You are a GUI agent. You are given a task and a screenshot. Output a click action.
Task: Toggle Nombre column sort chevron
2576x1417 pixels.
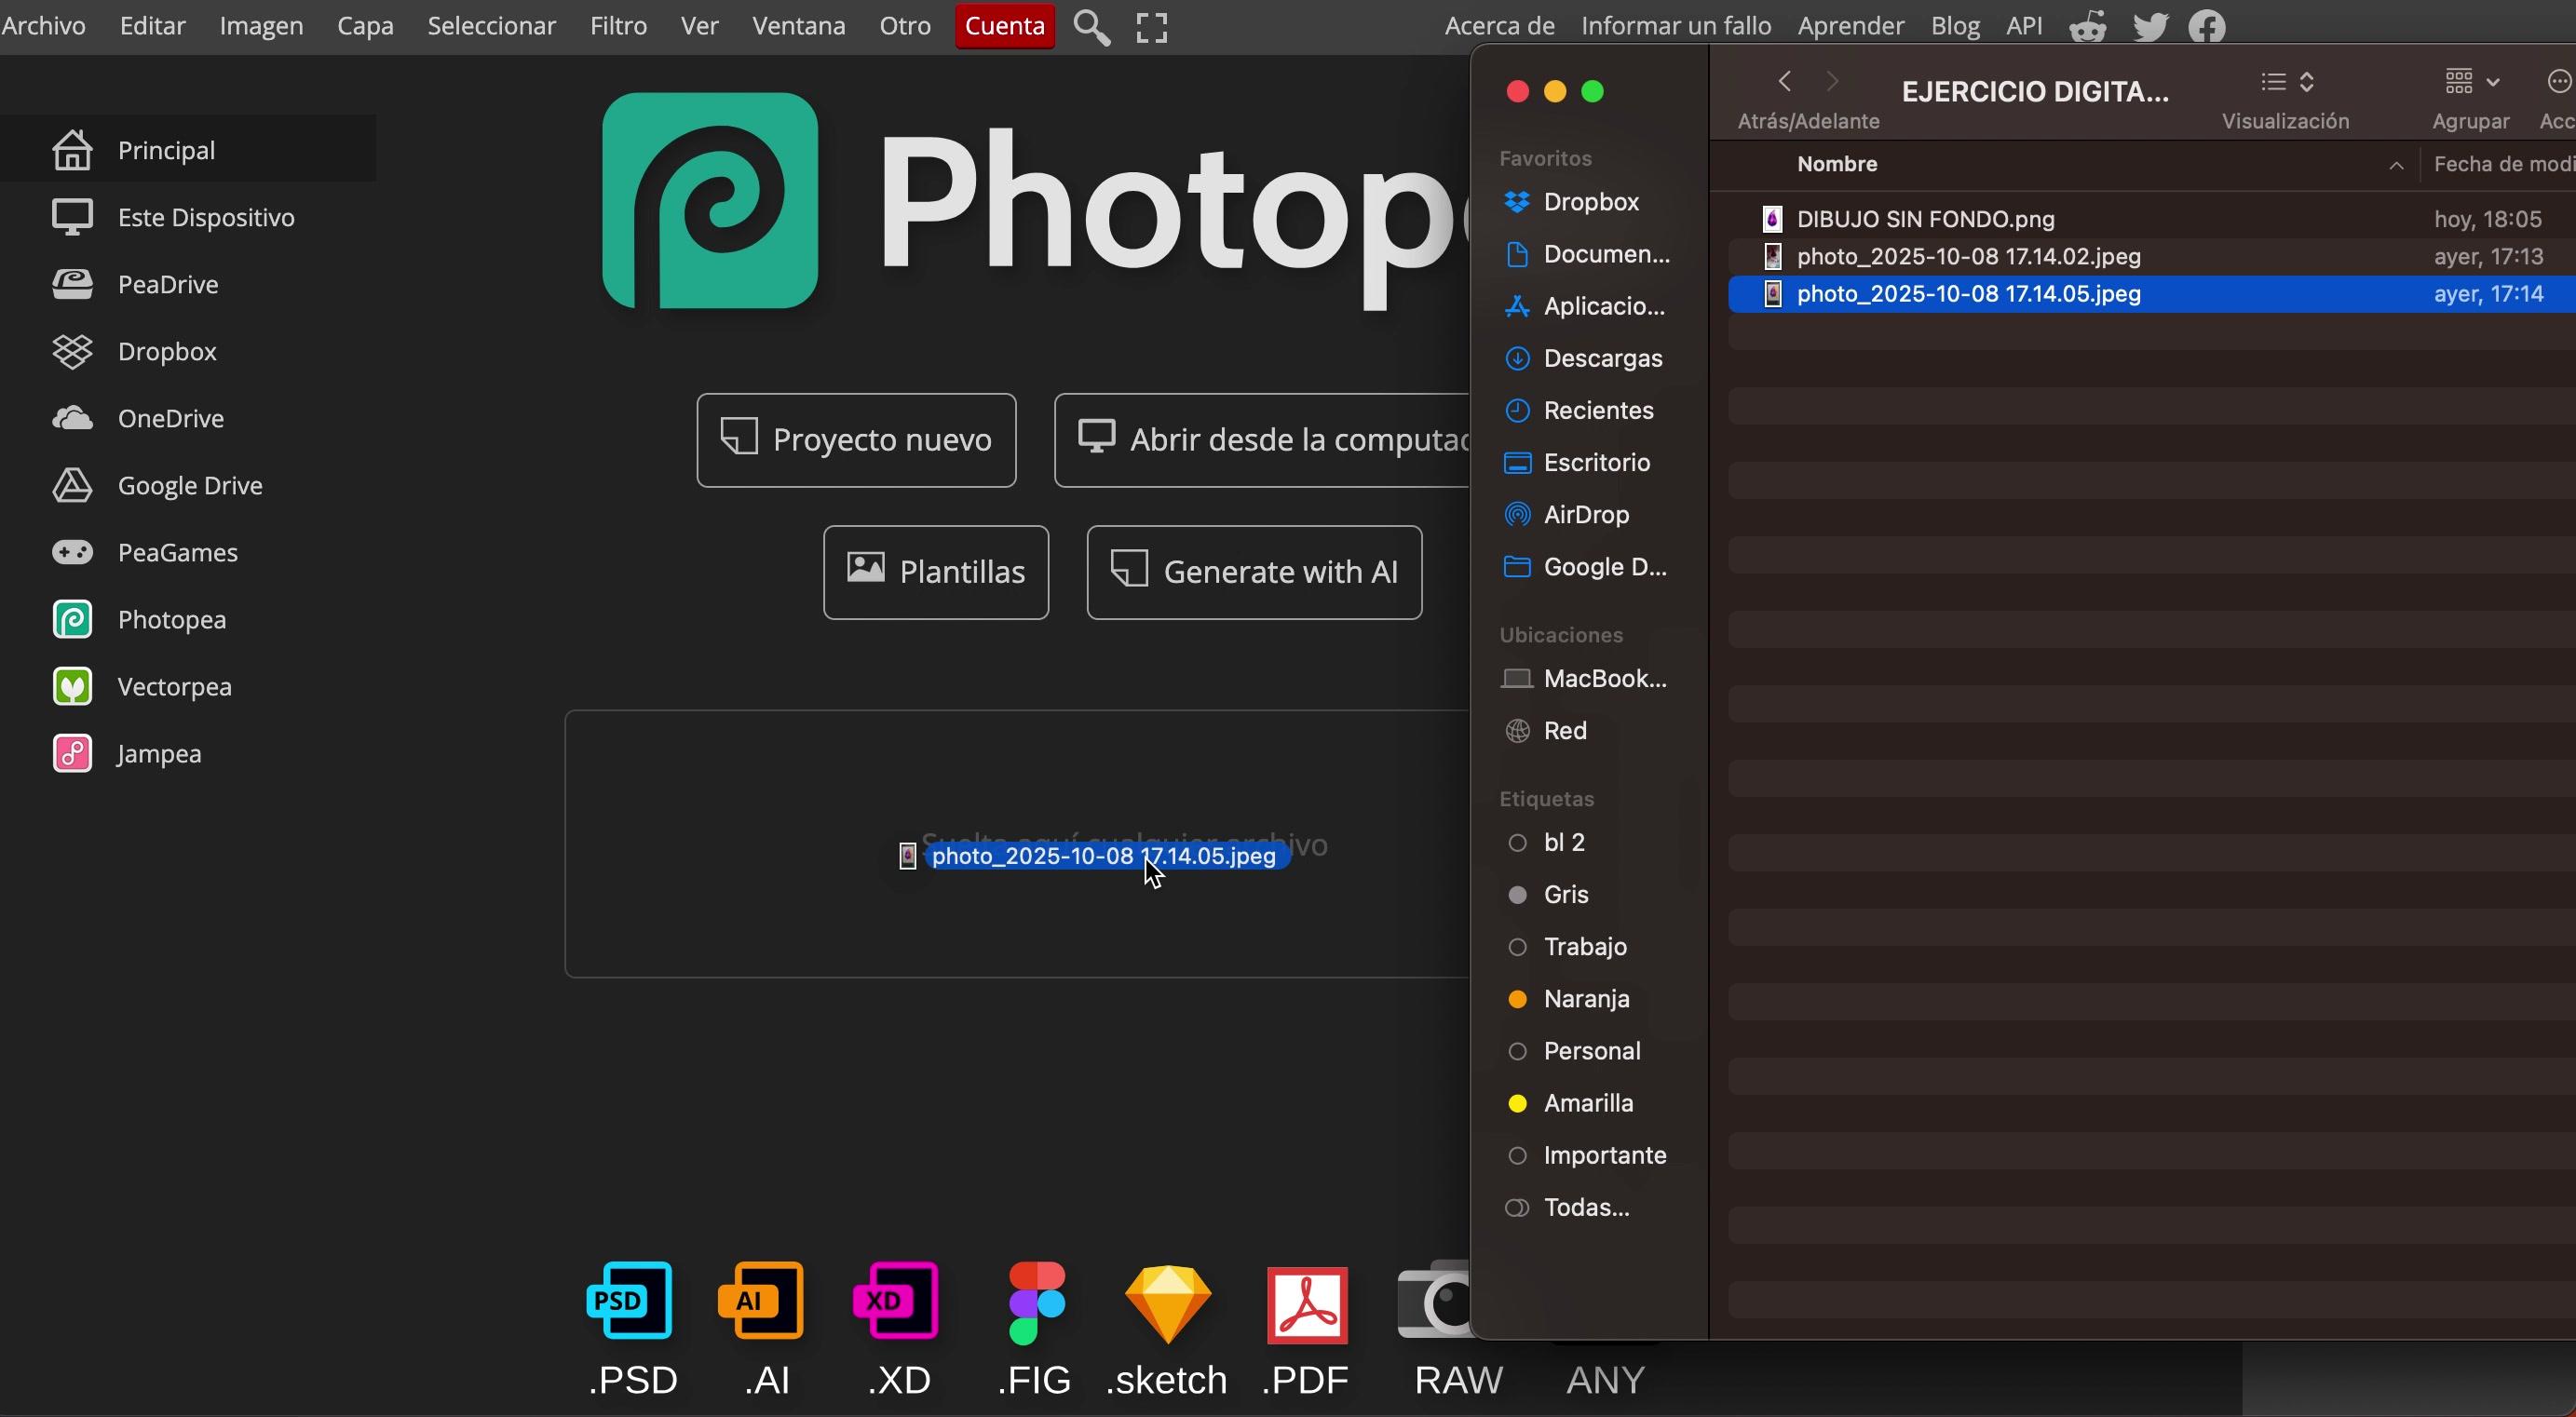tap(2396, 165)
